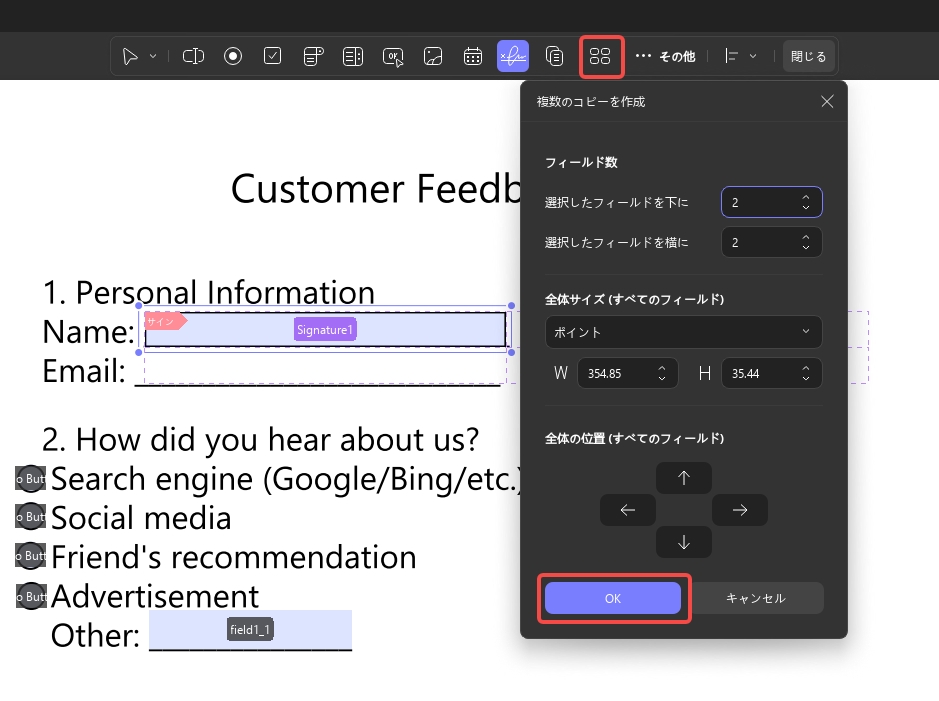Select radio button beside Search engine
Screen dimensions: 939x701
[31, 479]
